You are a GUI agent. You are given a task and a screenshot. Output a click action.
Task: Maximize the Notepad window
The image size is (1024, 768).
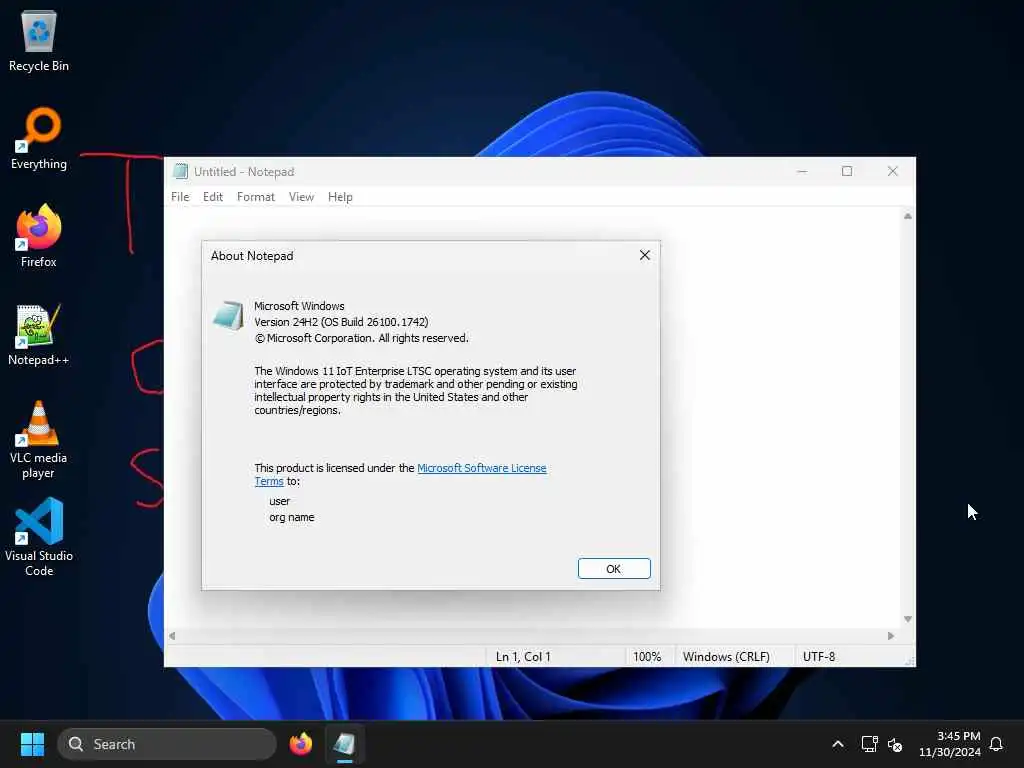click(x=847, y=171)
